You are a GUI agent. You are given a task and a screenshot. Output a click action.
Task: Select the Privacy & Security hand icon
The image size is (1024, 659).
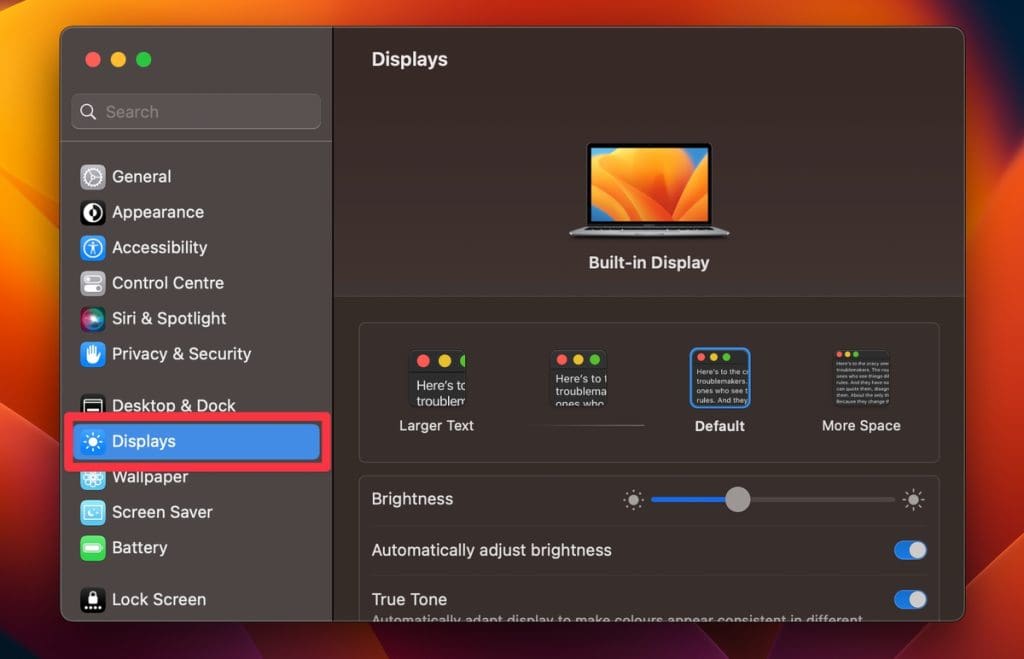click(93, 354)
